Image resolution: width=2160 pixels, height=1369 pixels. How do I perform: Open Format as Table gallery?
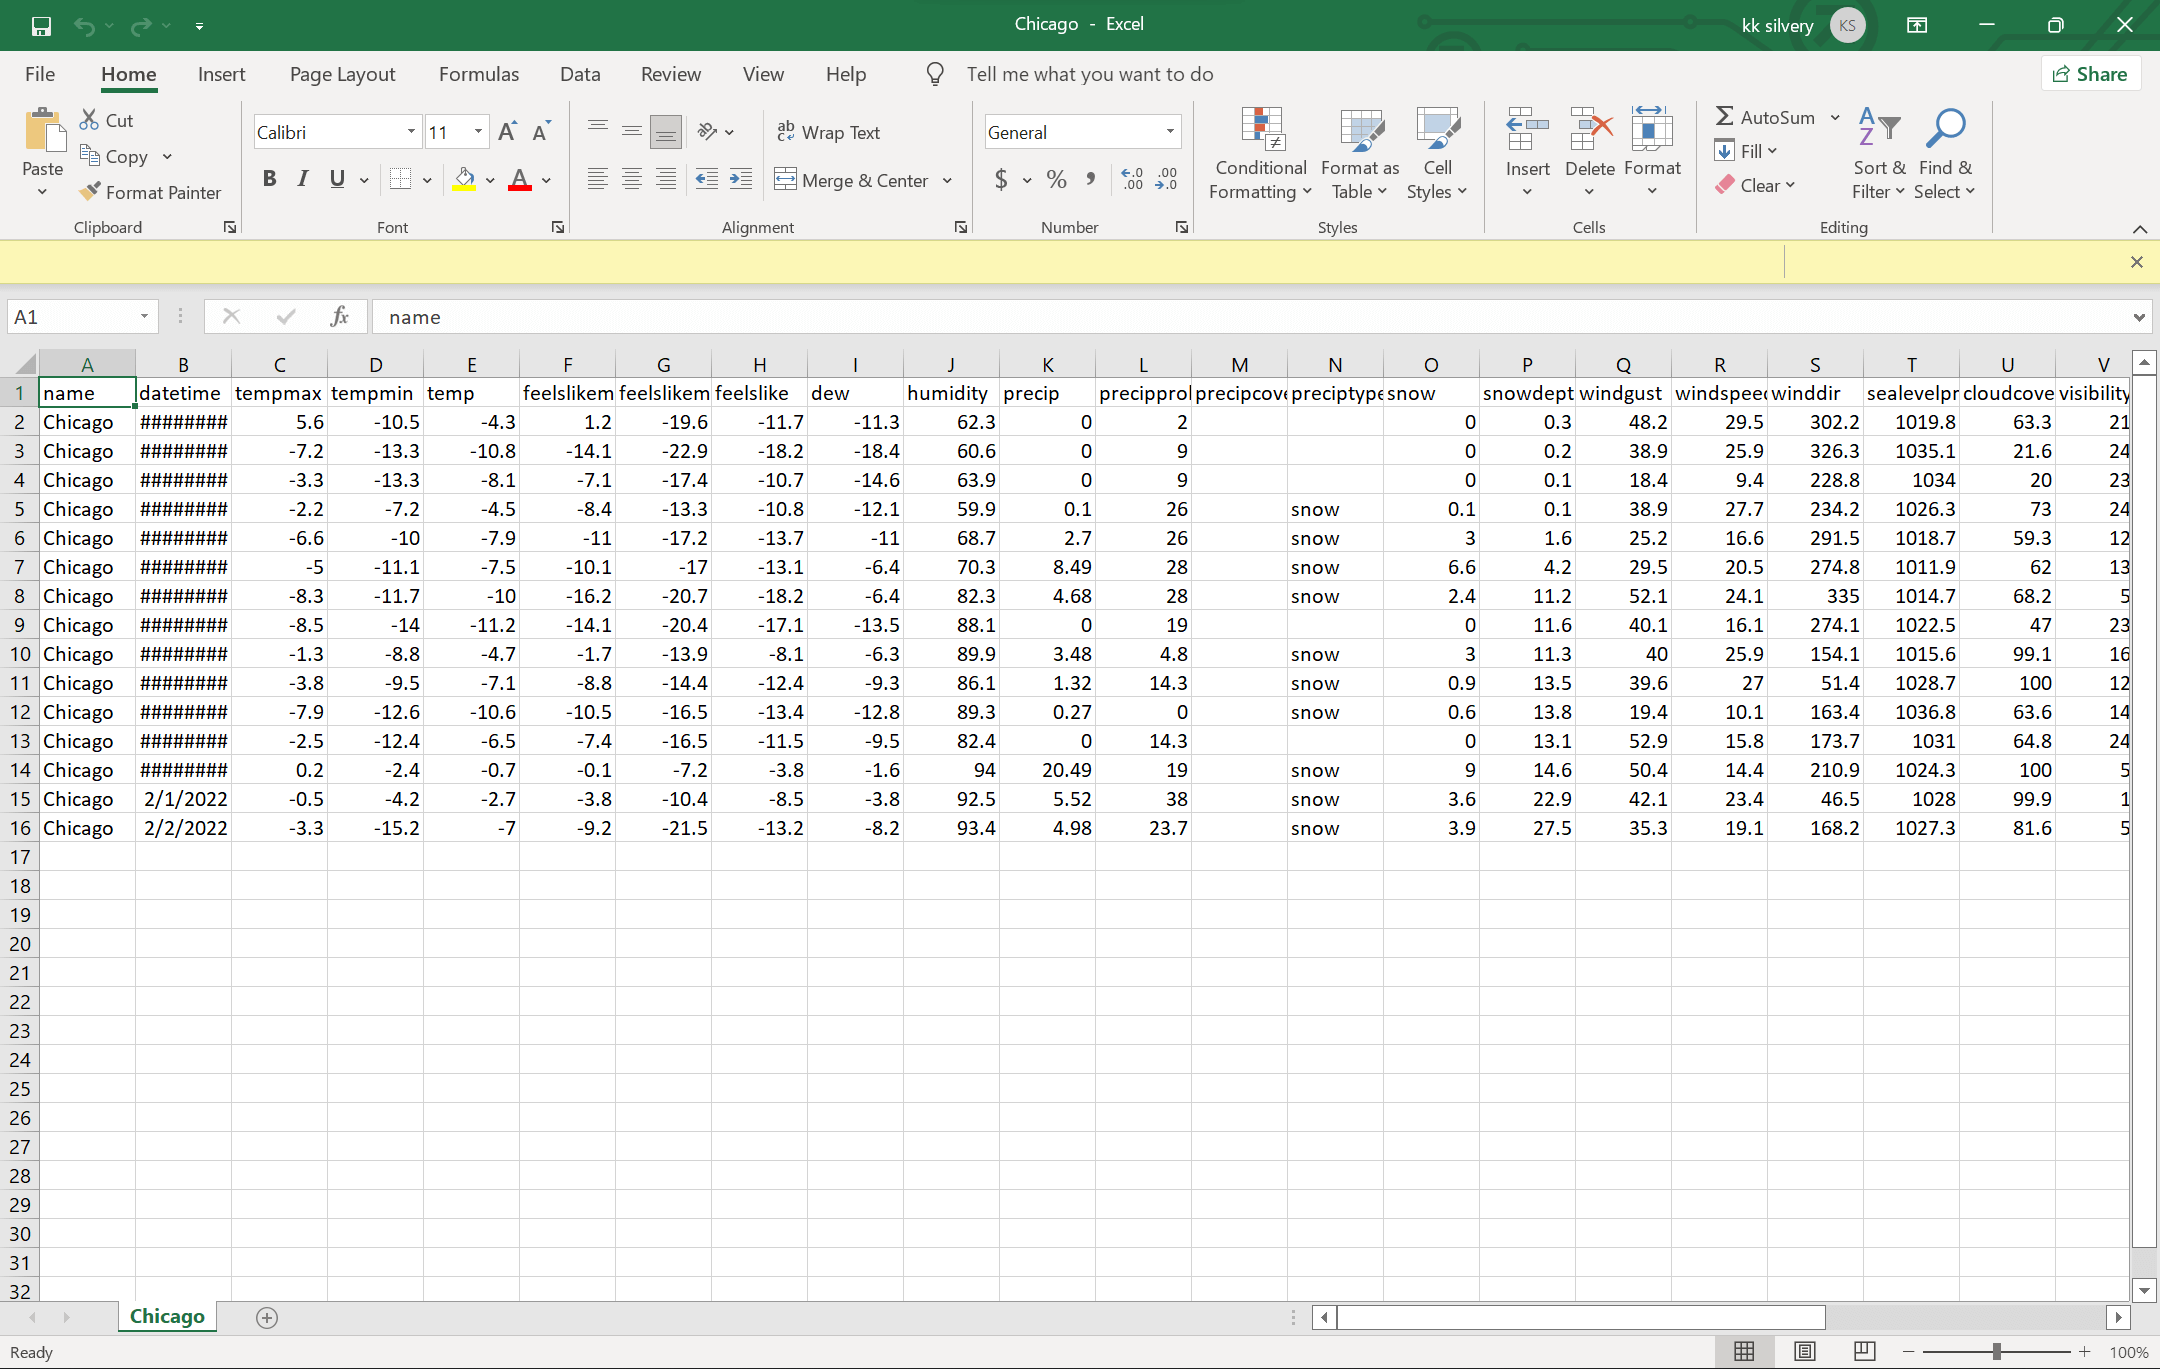tap(1360, 155)
